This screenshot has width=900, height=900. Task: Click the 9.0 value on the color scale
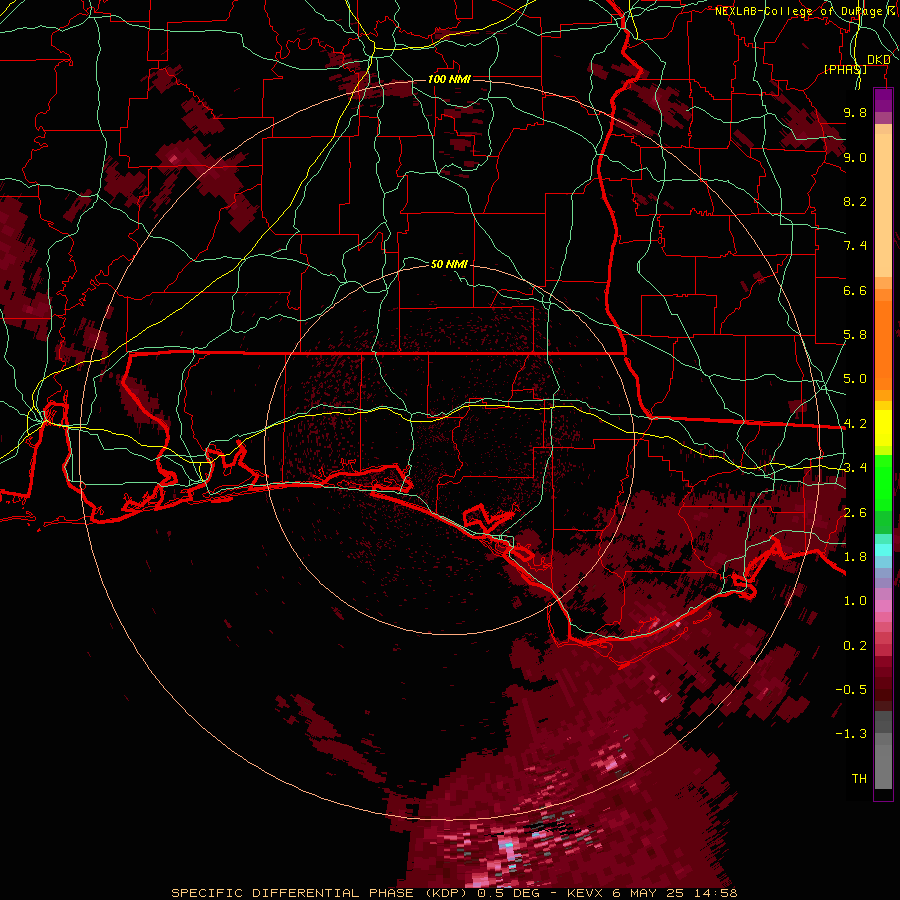point(855,157)
